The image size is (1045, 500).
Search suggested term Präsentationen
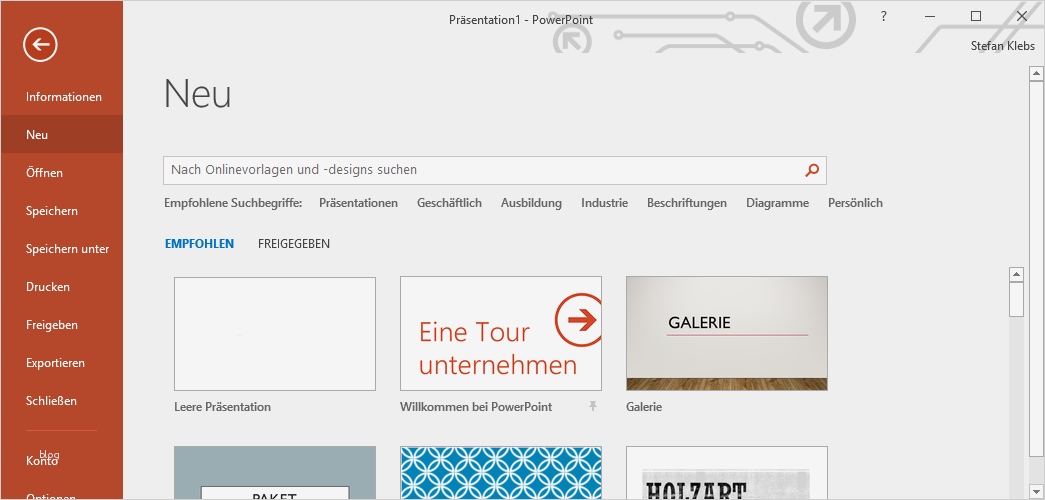click(359, 203)
